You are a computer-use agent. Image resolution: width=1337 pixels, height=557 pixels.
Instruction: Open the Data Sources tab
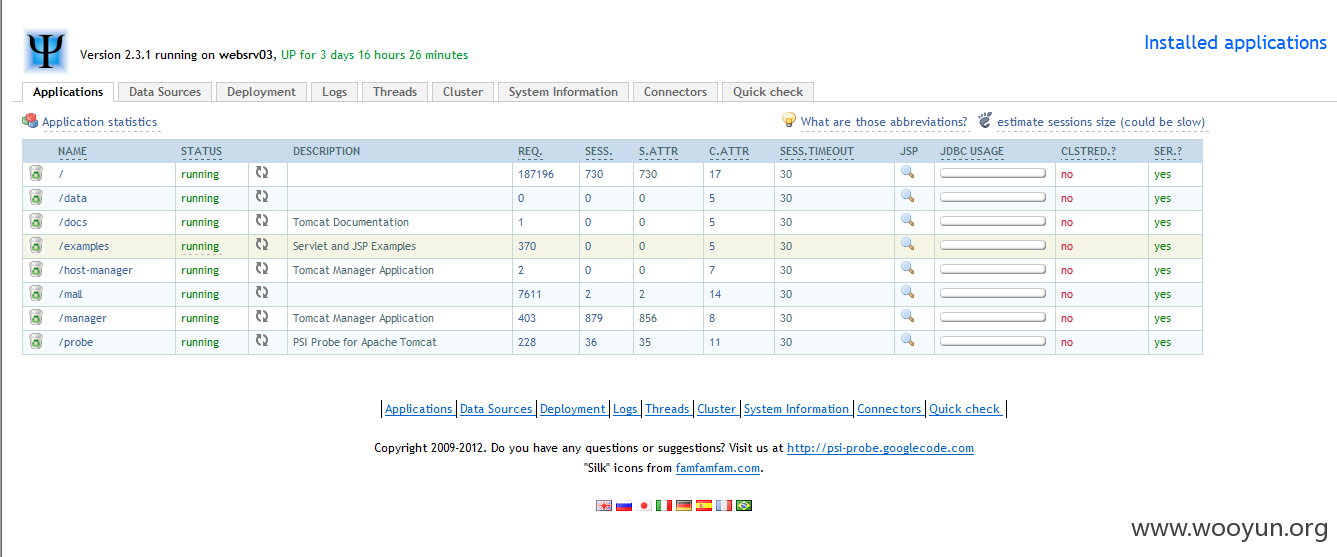click(x=165, y=92)
